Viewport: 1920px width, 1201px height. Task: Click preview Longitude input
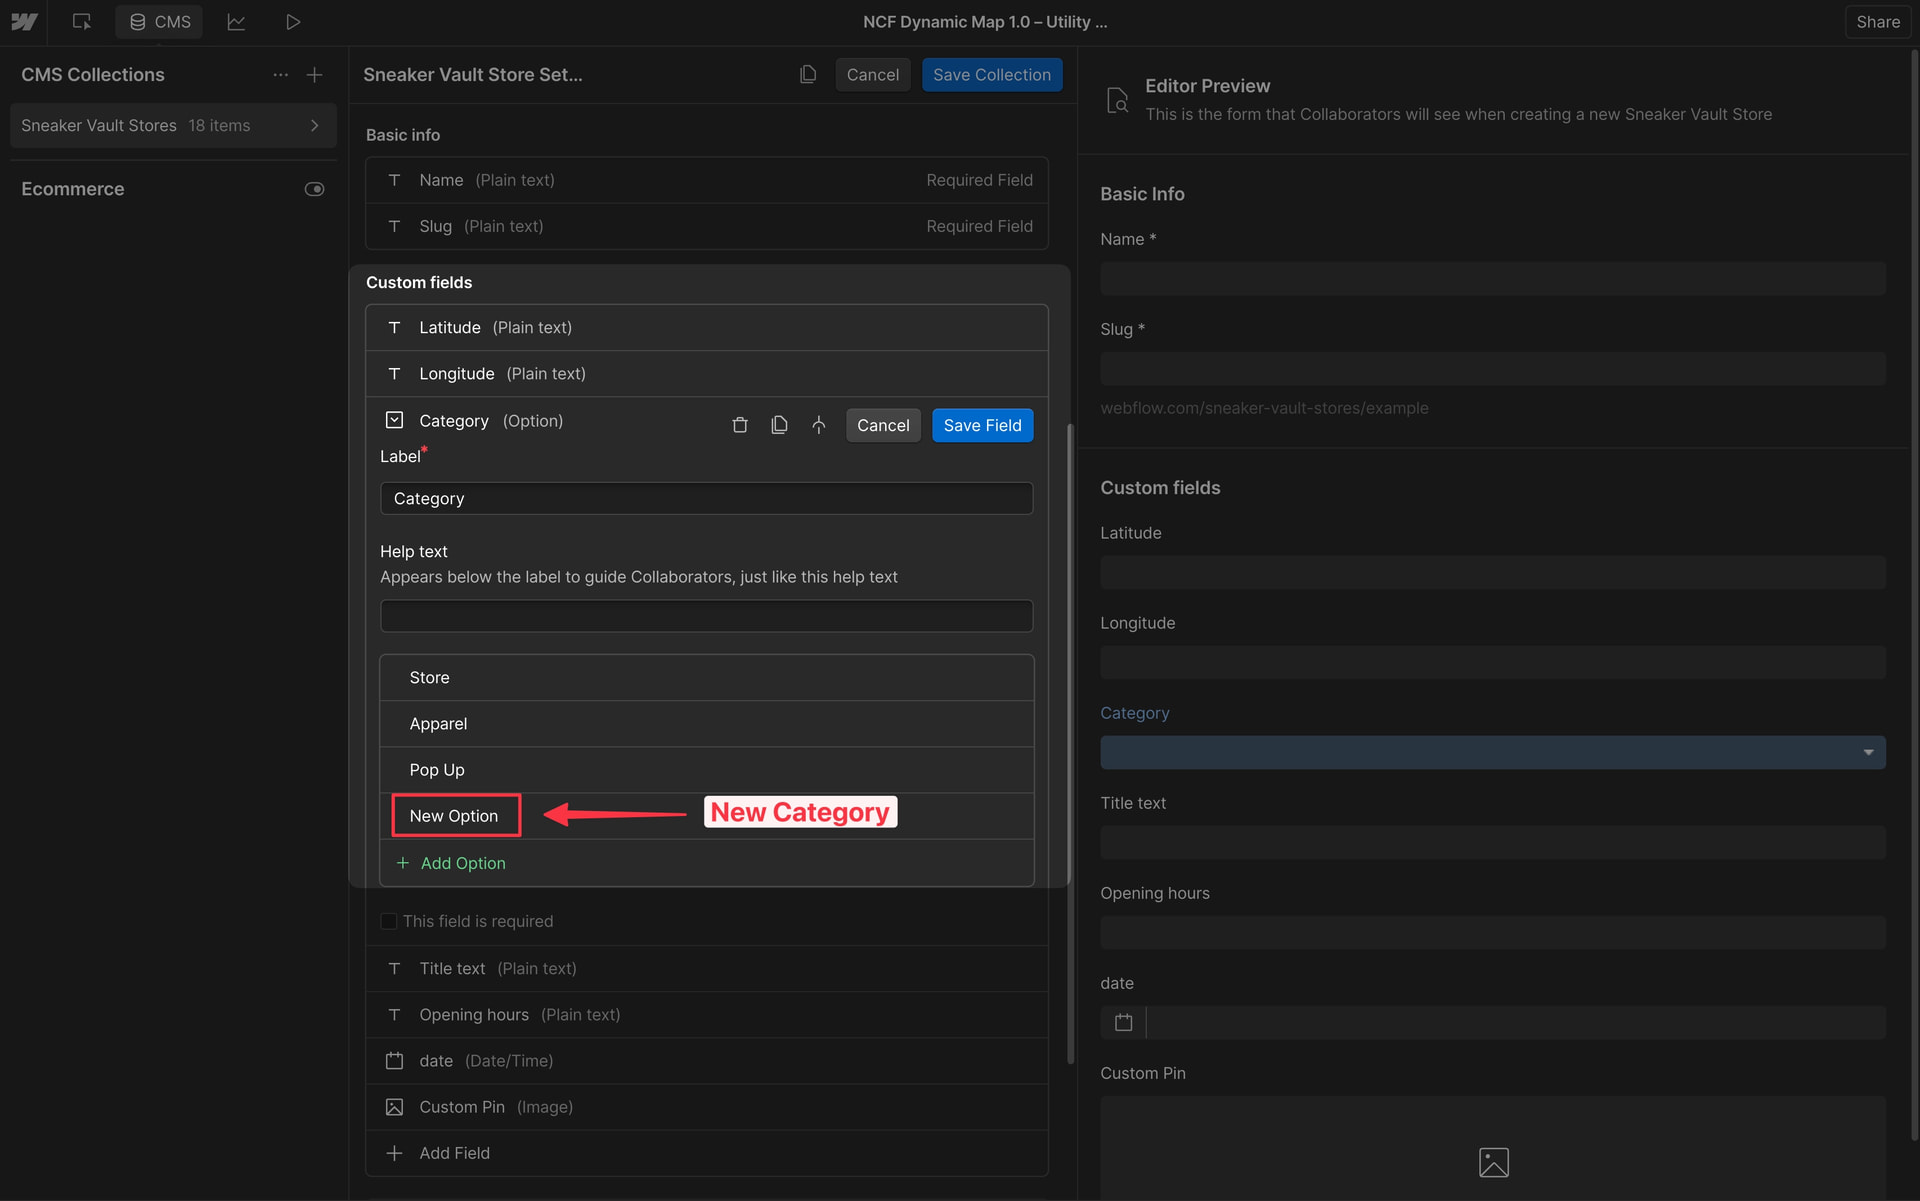point(1493,663)
